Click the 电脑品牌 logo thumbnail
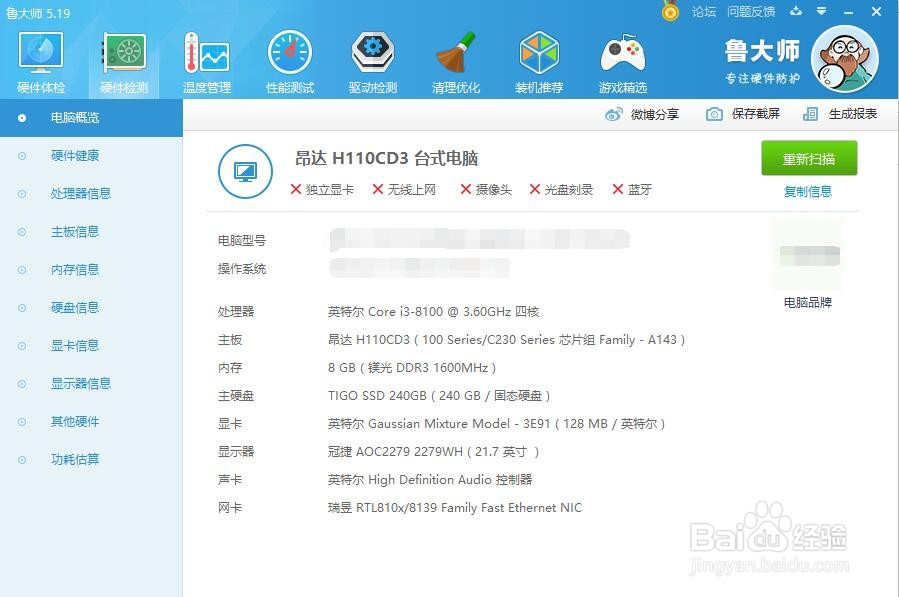The width and height of the screenshot is (899, 597). (x=808, y=254)
